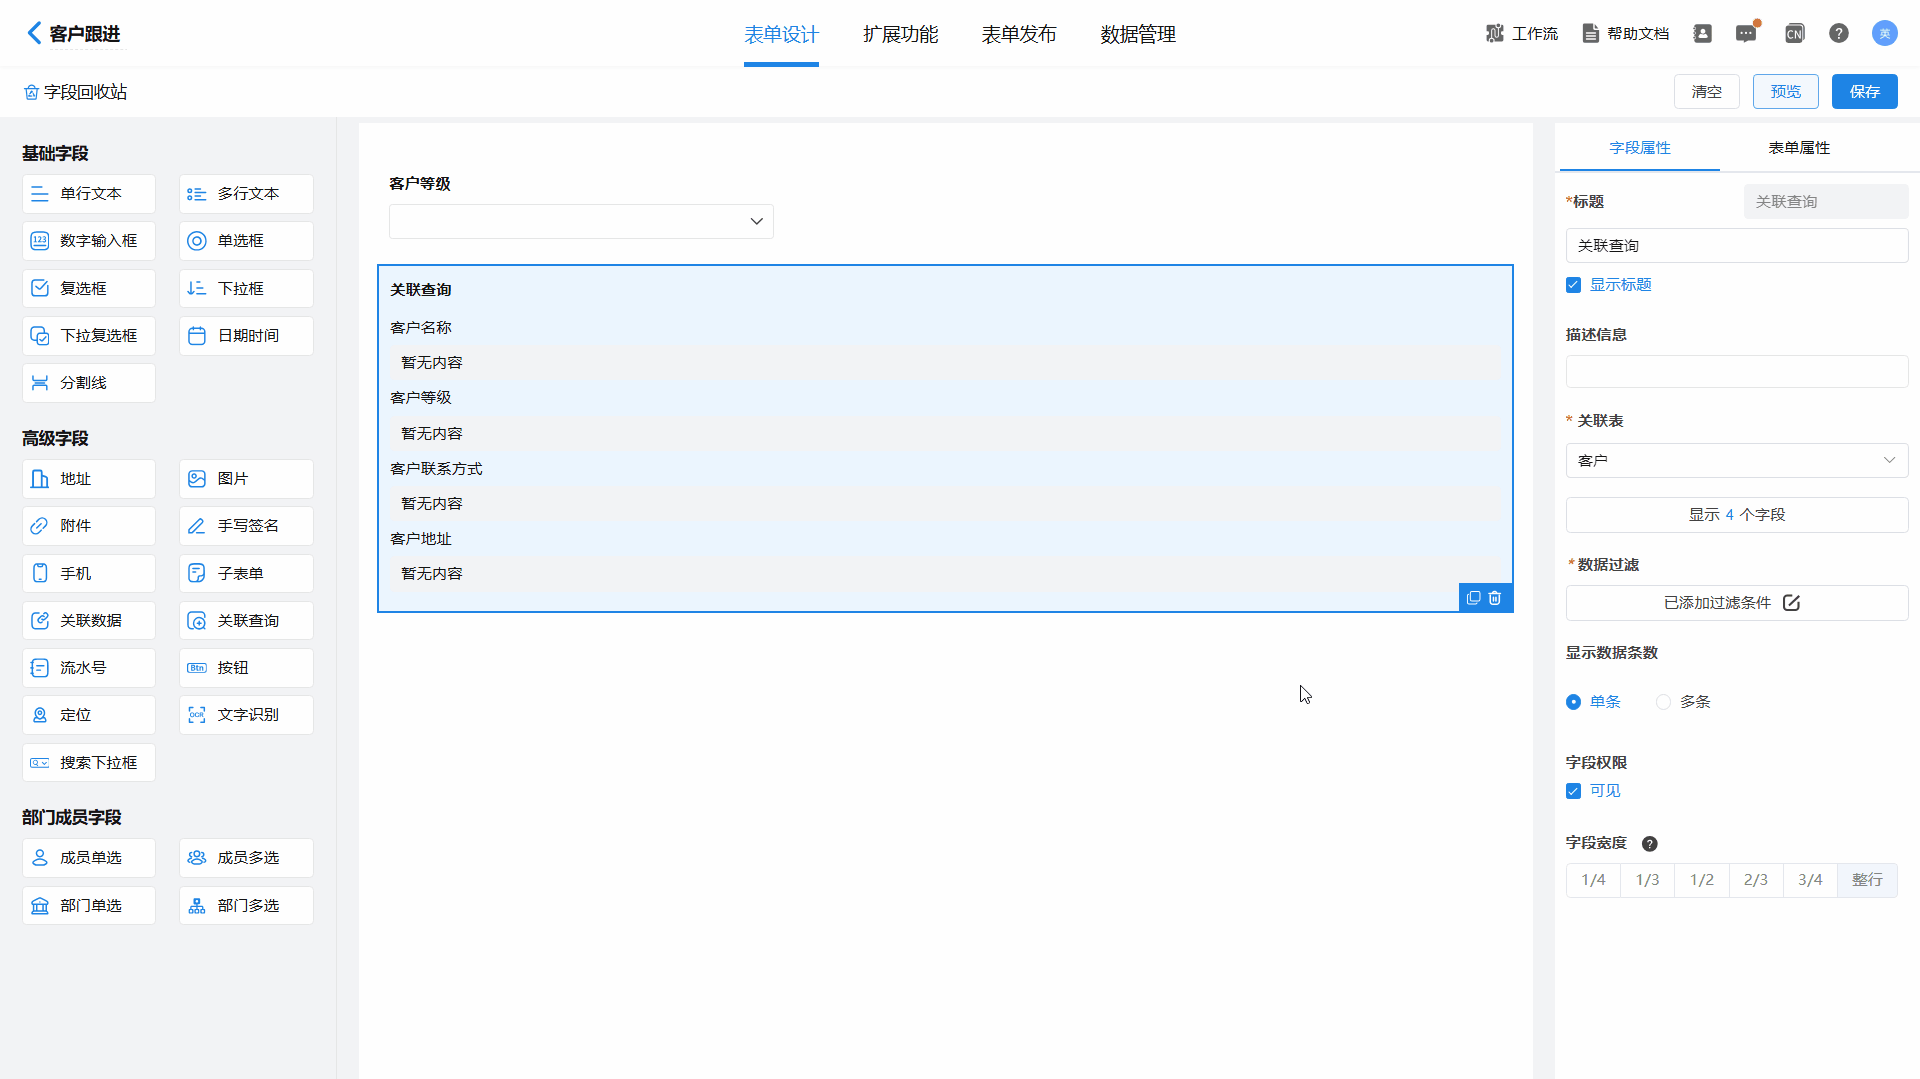Copy the 关联查询 field with duplicate icon

pyautogui.click(x=1473, y=598)
